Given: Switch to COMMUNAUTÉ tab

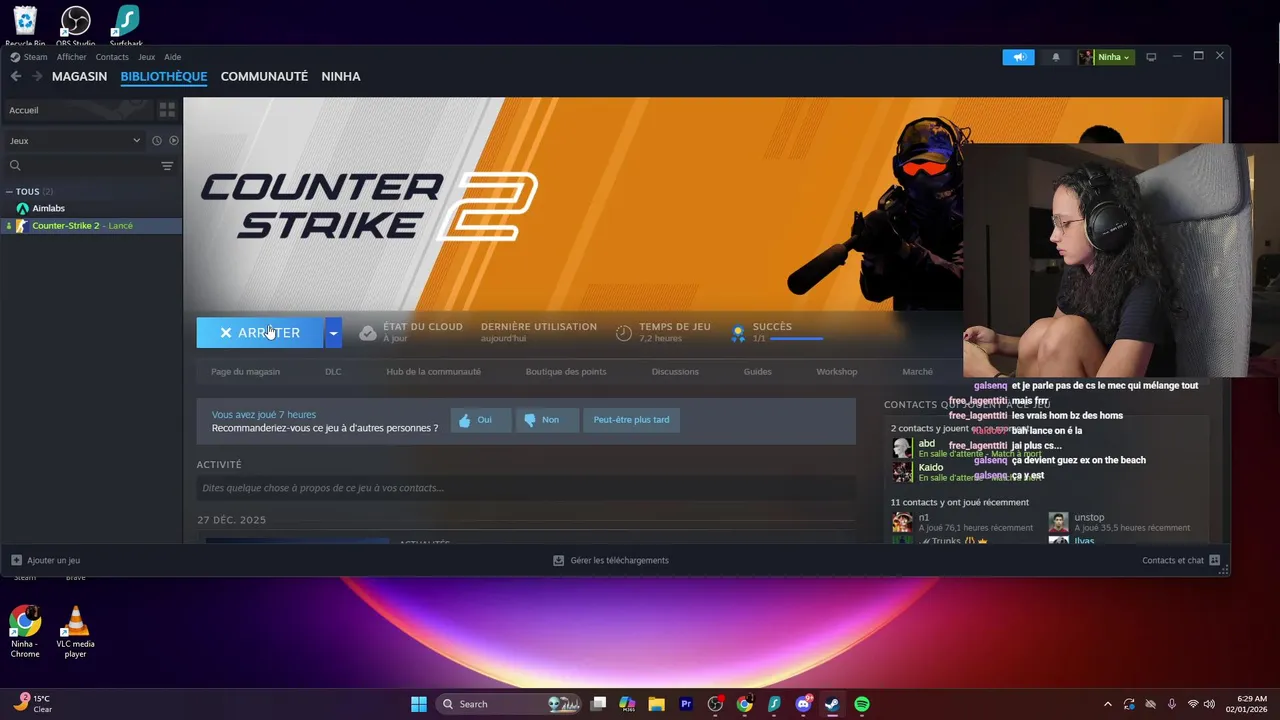Looking at the screenshot, I should (x=264, y=76).
